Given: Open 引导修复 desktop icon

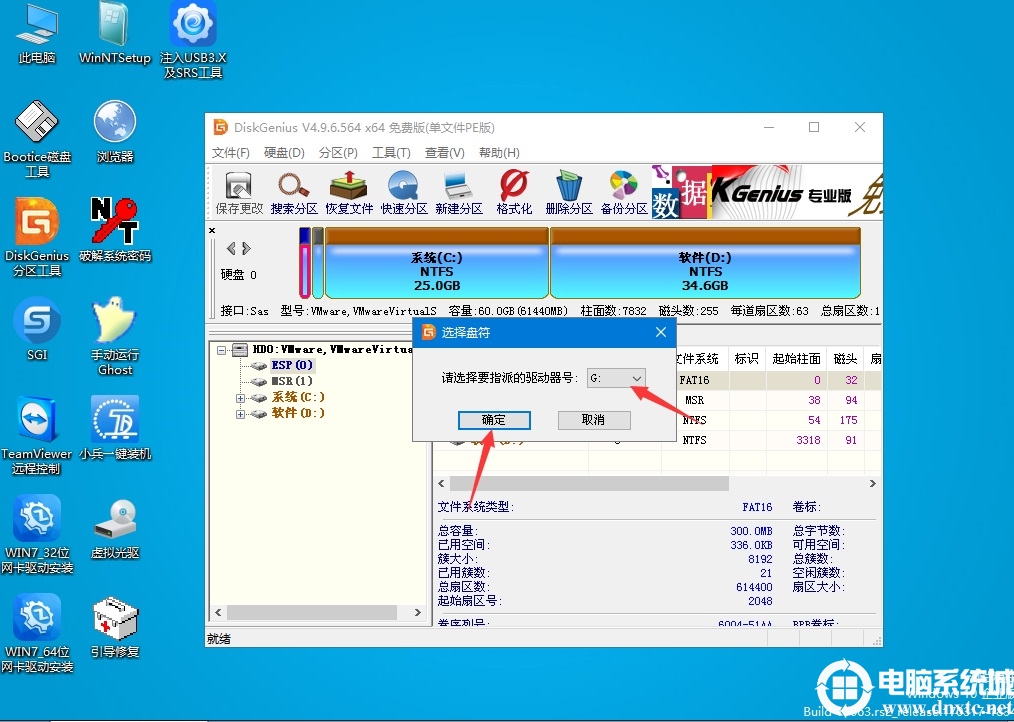Looking at the screenshot, I should click(114, 627).
